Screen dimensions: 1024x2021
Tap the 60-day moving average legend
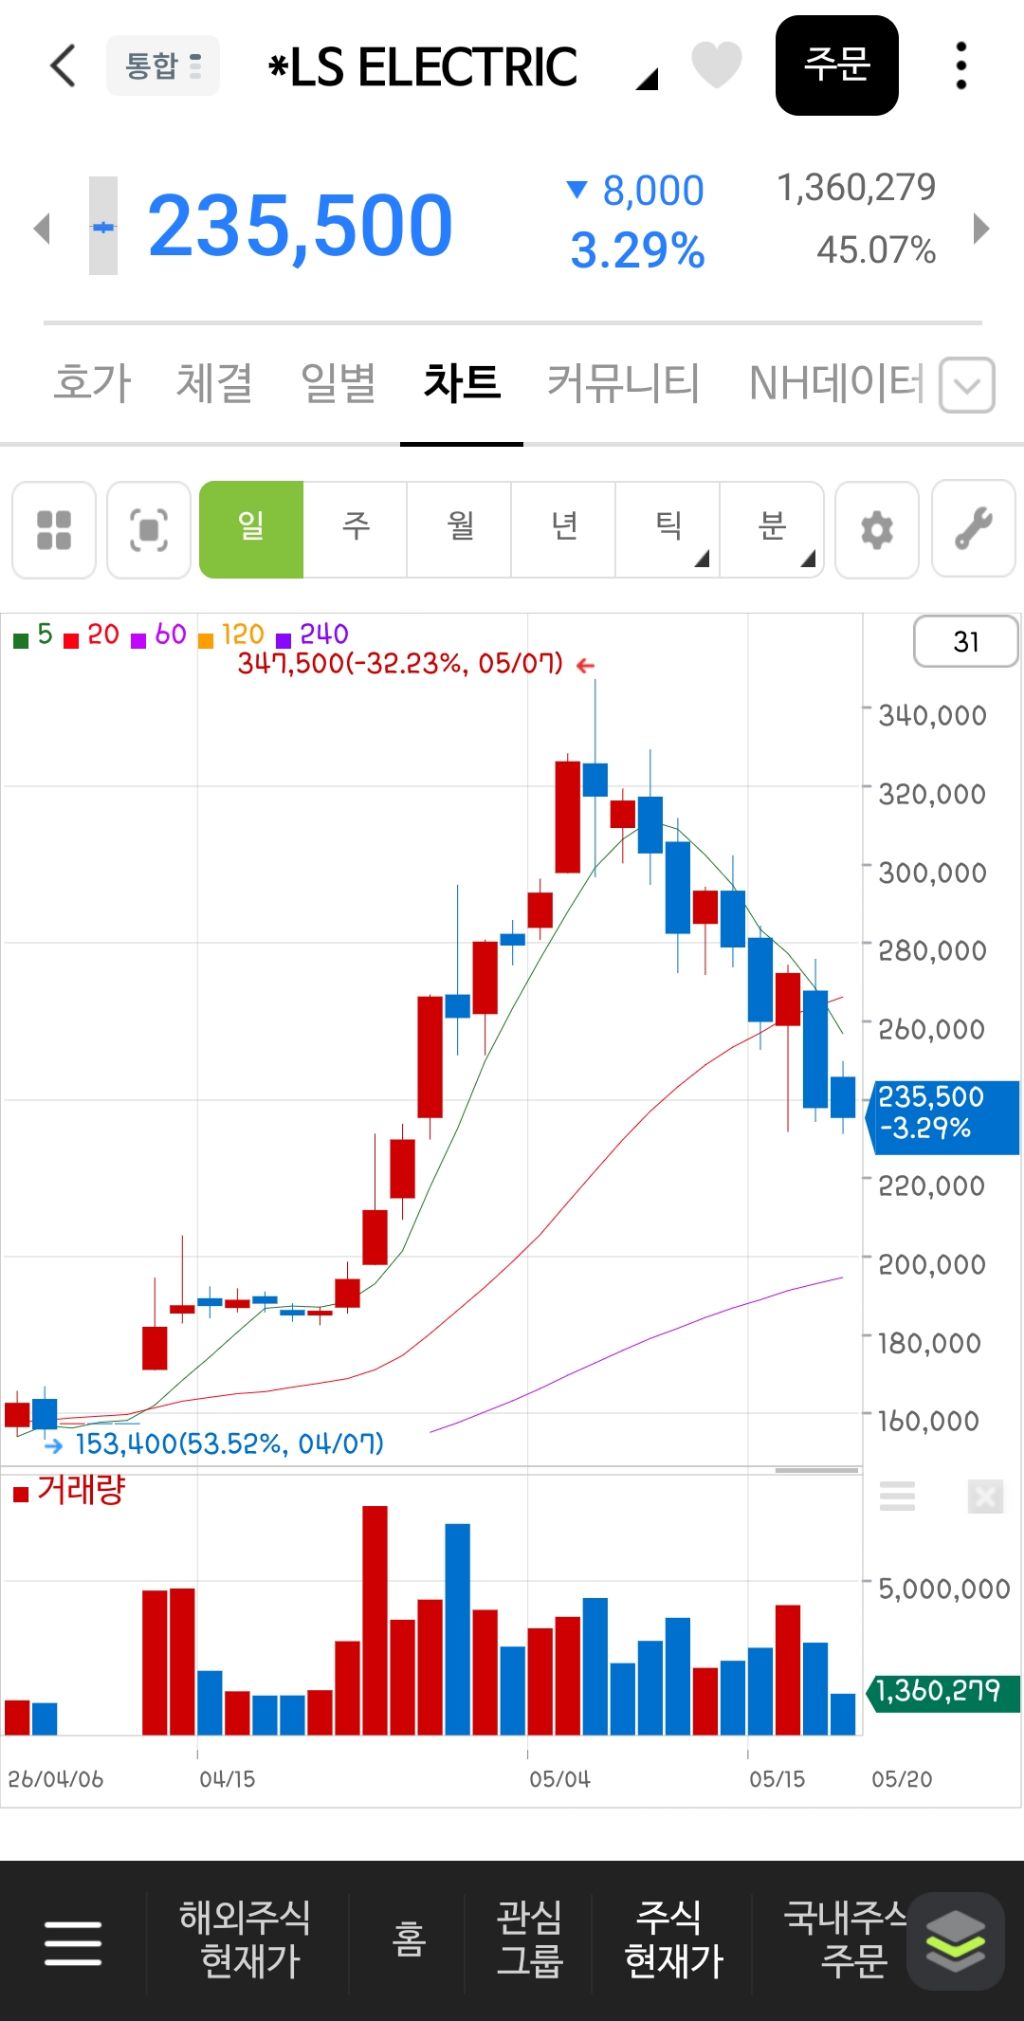[x=160, y=634]
